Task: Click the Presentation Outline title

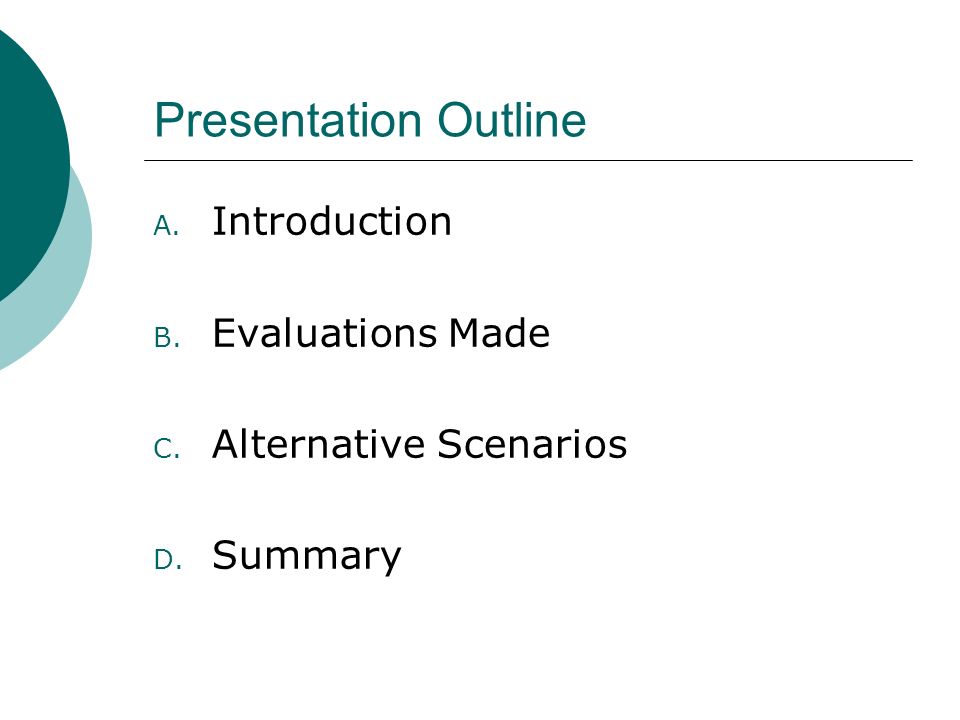Action: click(370, 120)
